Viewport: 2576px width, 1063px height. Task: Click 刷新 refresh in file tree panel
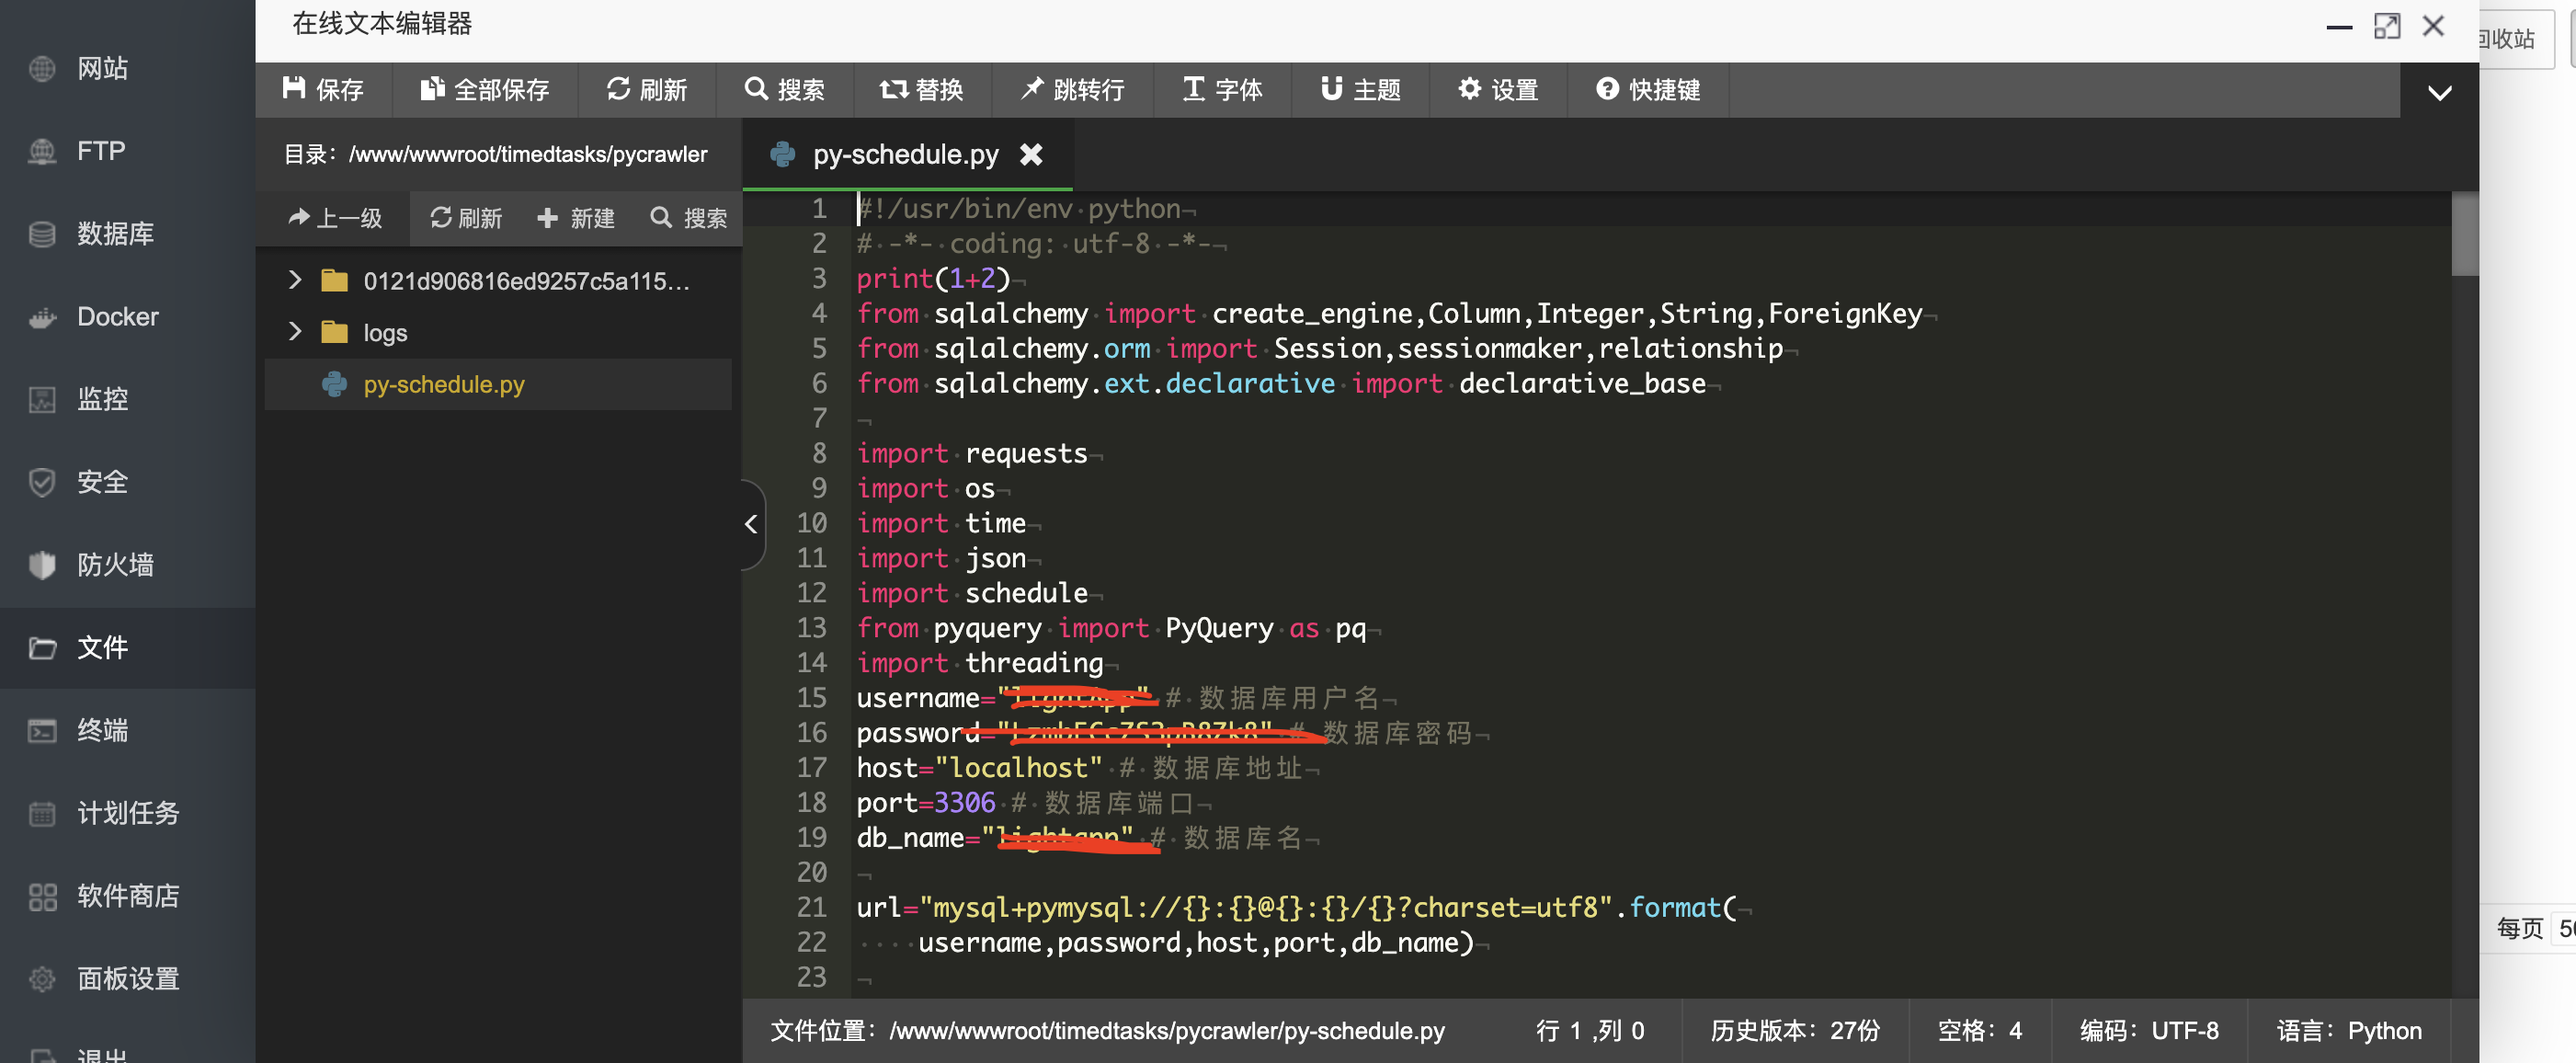pos(466,218)
